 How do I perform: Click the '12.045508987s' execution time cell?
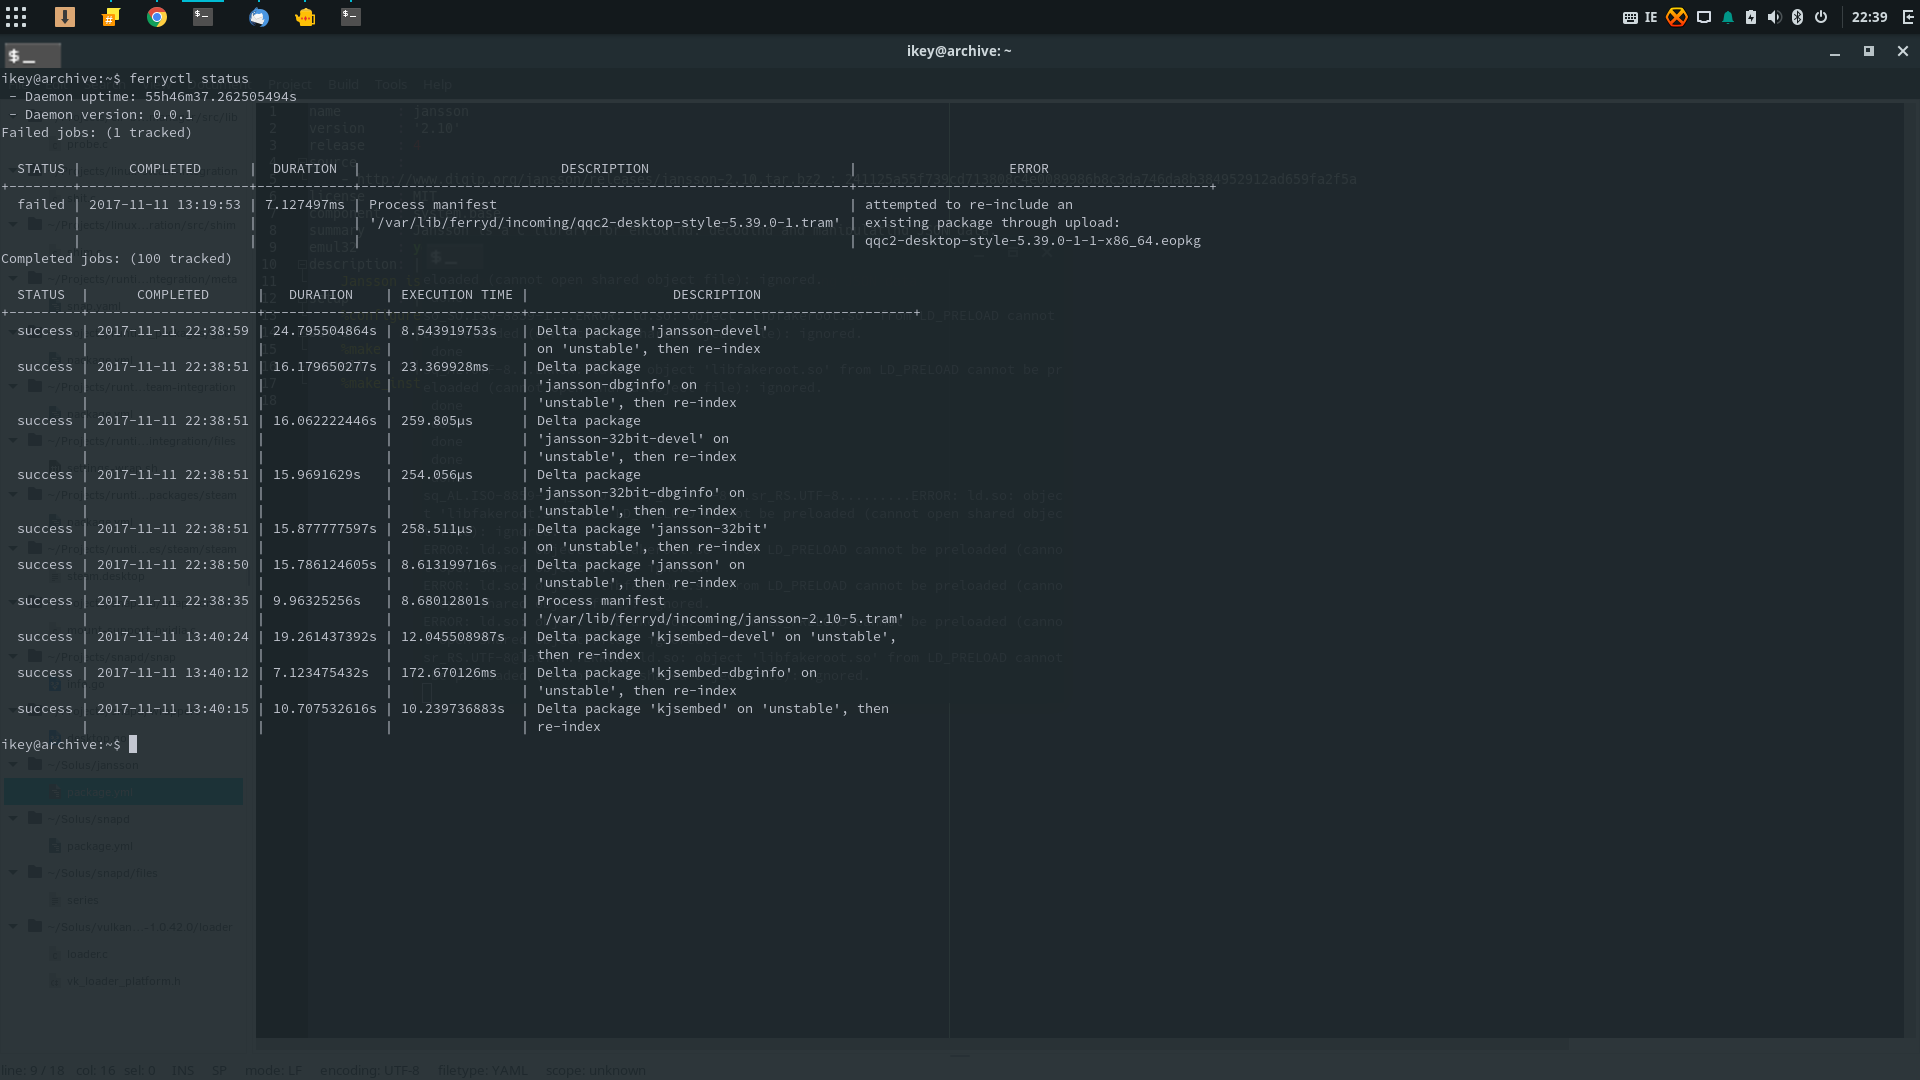pyautogui.click(x=453, y=637)
